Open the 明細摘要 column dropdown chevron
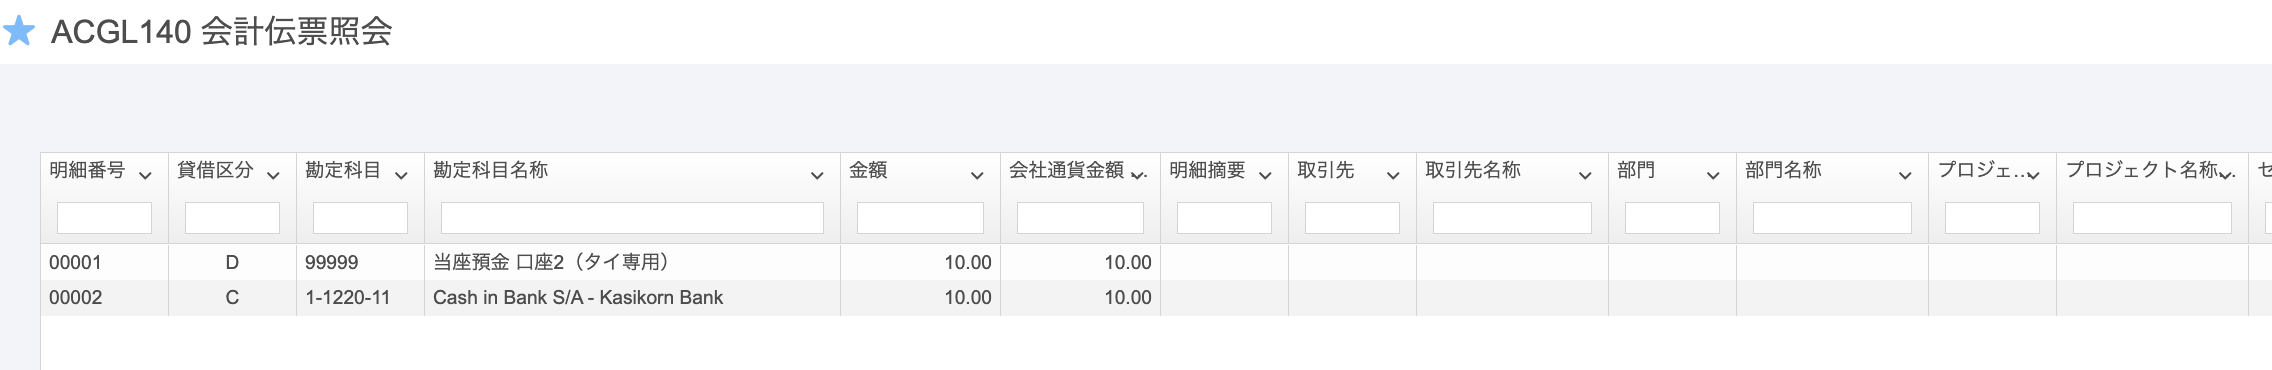The width and height of the screenshot is (2272, 370). coord(1265,175)
